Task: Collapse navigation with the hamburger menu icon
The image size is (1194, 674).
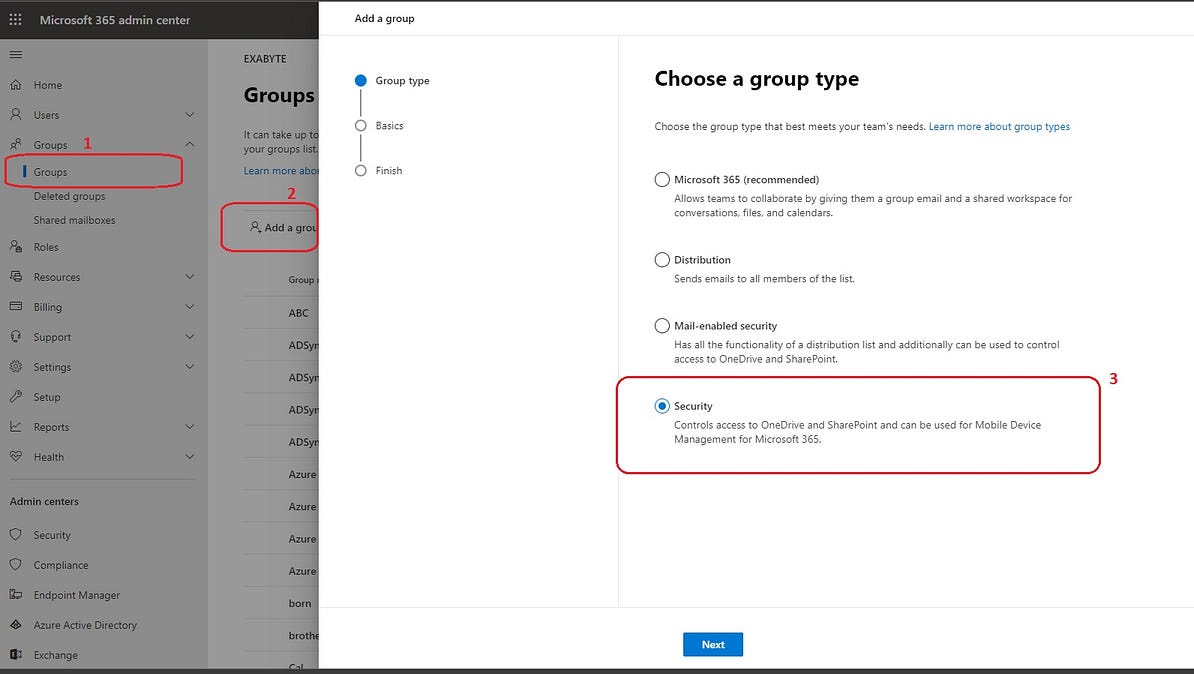Action: [x=15, y=55]
